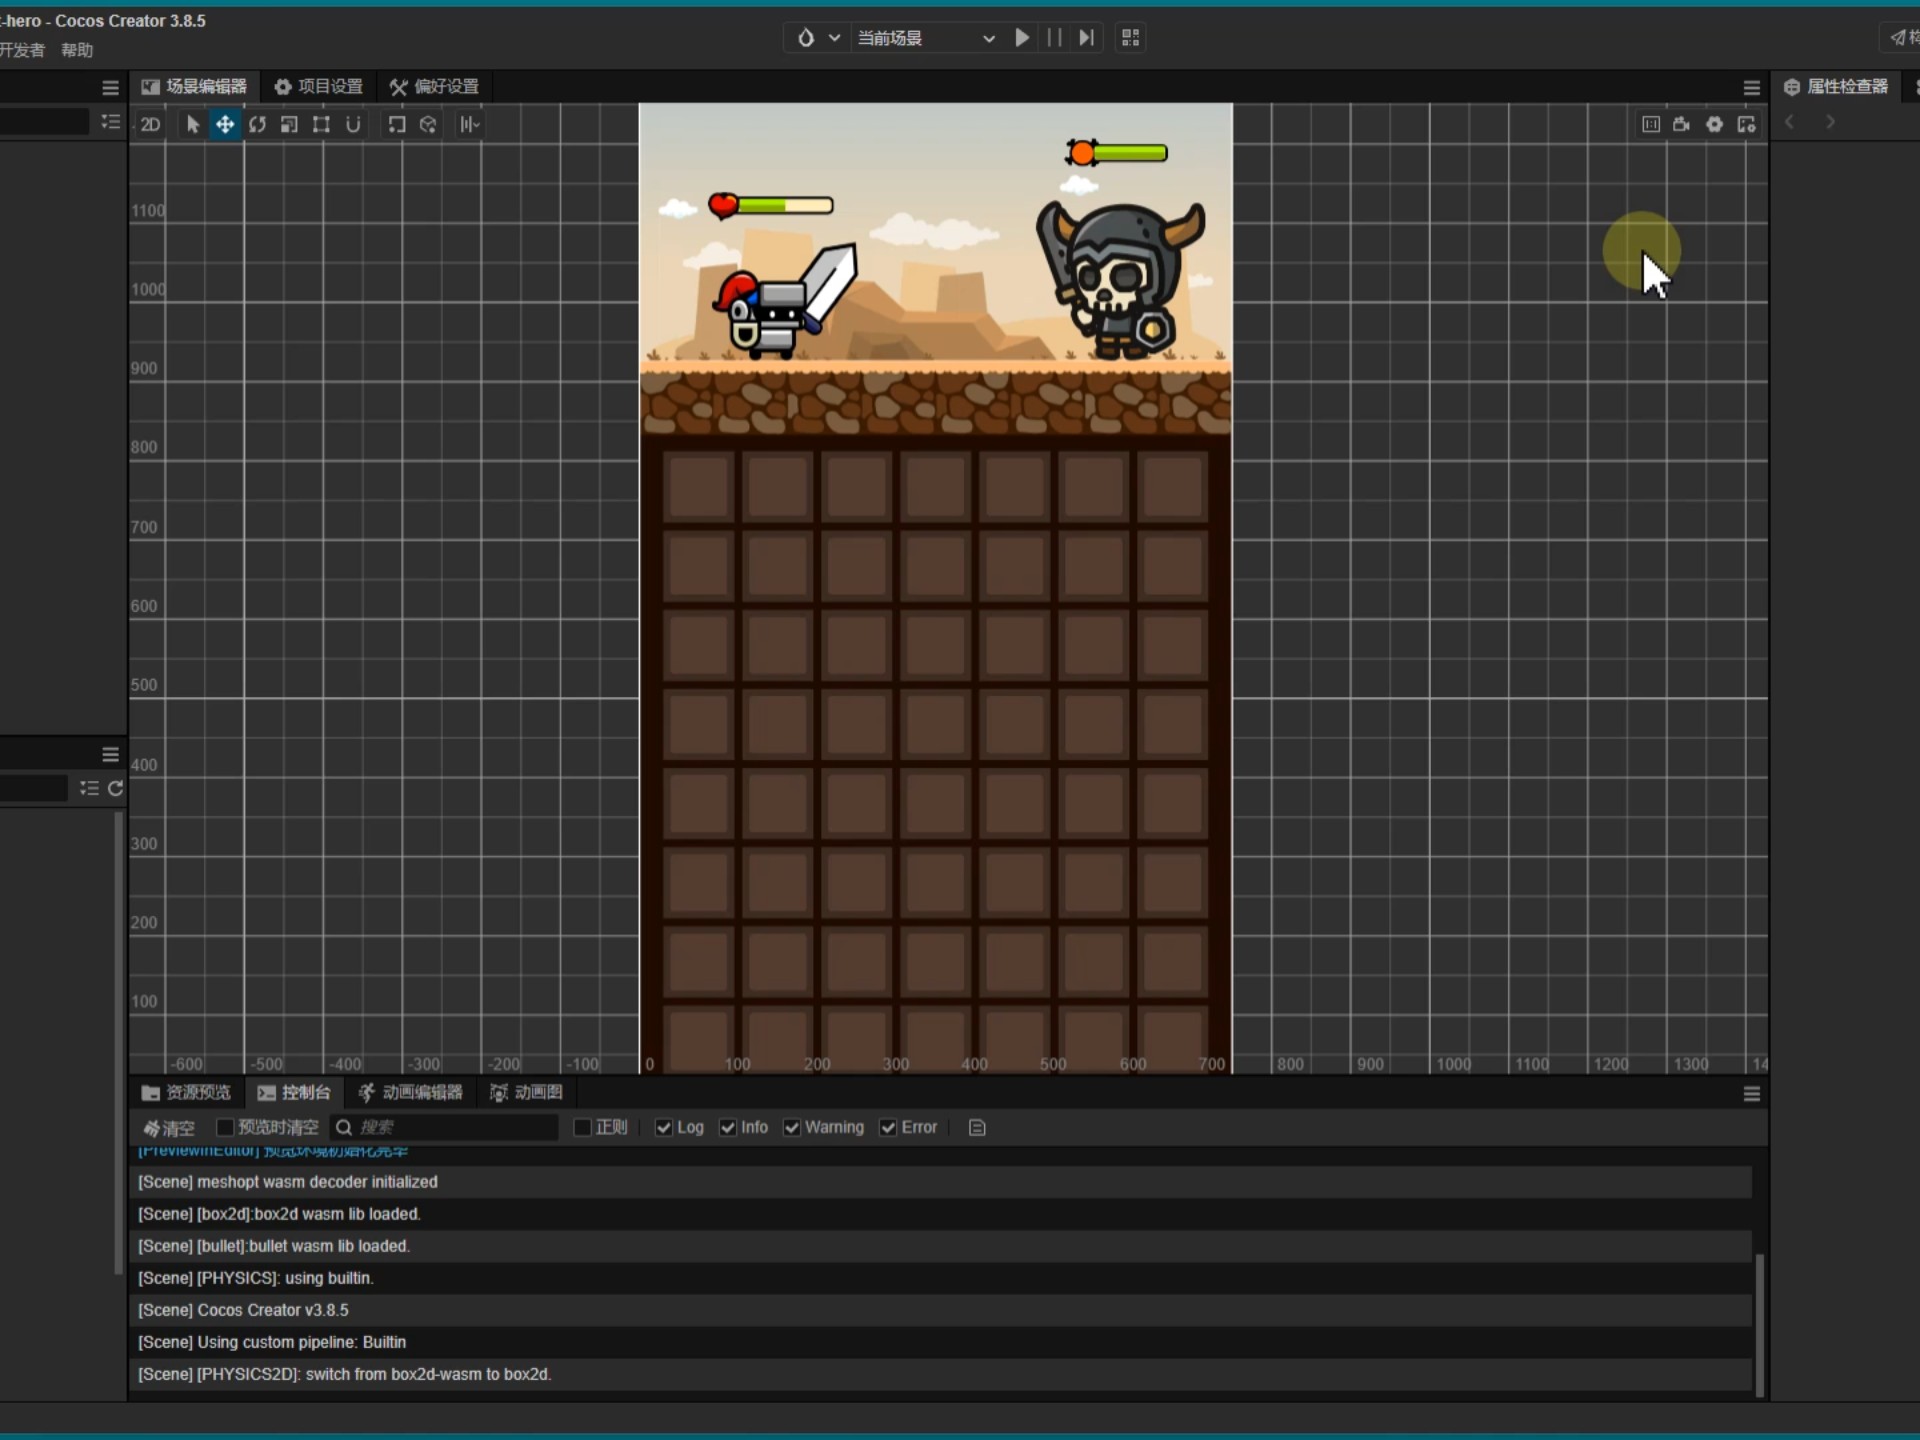Click the hierarchy panel search field
This screenshot has width=1920, height=1440.
tap(44, 122)
